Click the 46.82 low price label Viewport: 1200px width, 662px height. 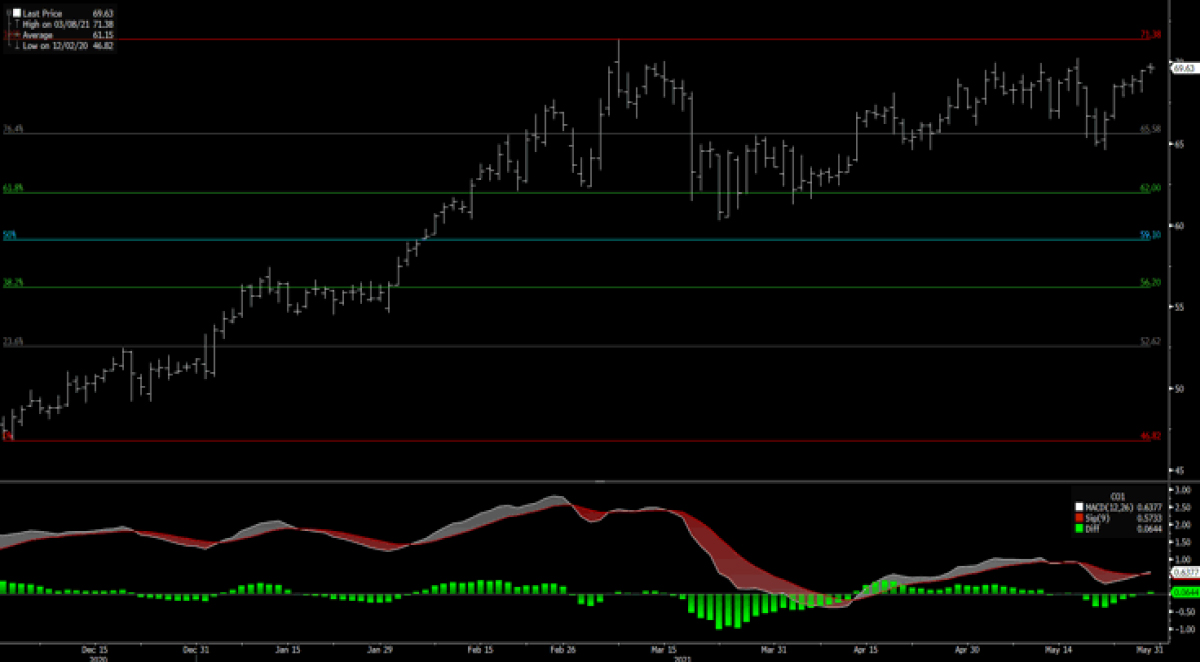click(x=1150, y=436)
